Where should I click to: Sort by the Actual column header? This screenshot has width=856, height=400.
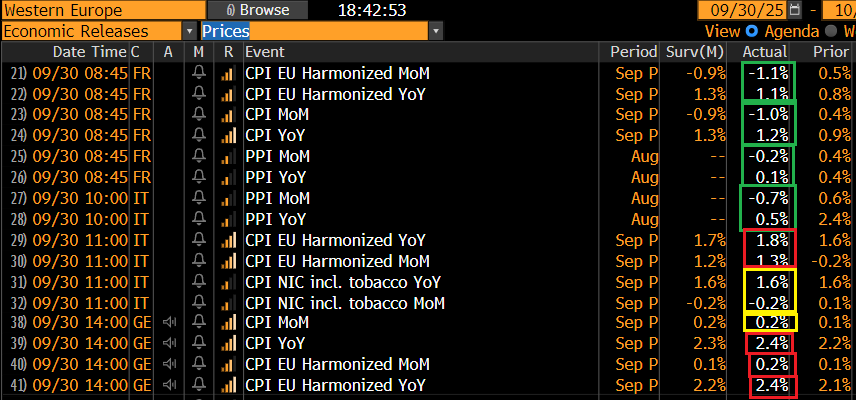coord(764,52)
